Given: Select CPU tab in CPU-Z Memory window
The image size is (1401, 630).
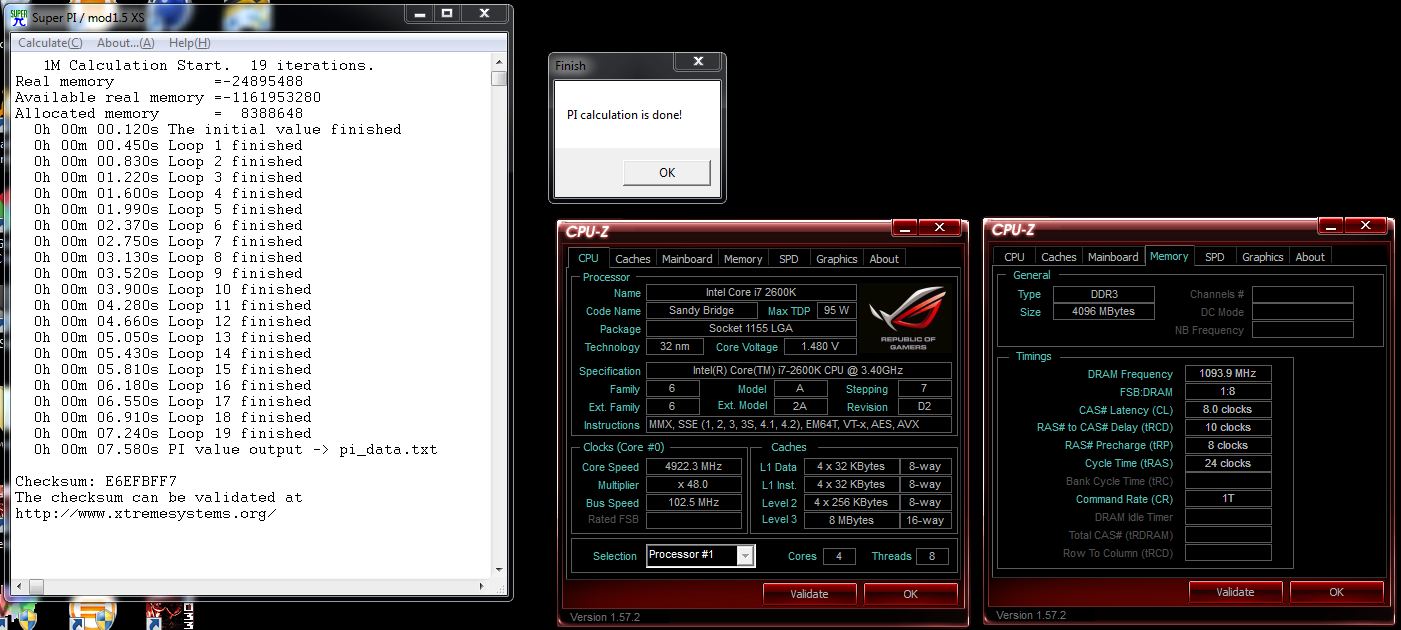Looking at the screenshot, I should 1014,257.
